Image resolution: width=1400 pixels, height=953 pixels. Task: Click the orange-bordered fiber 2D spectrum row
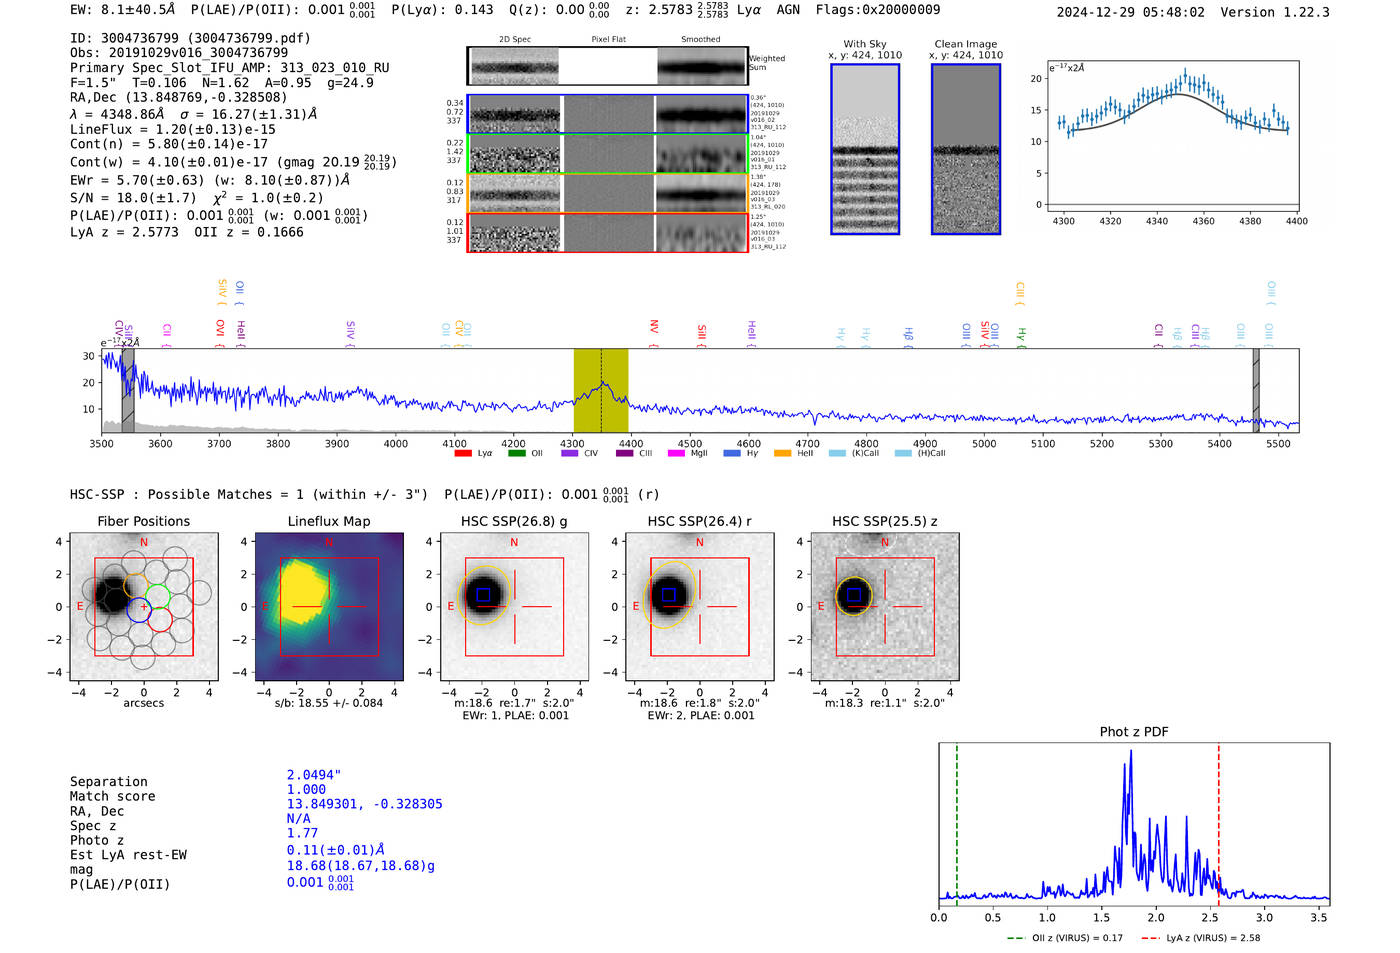(607, 193)
